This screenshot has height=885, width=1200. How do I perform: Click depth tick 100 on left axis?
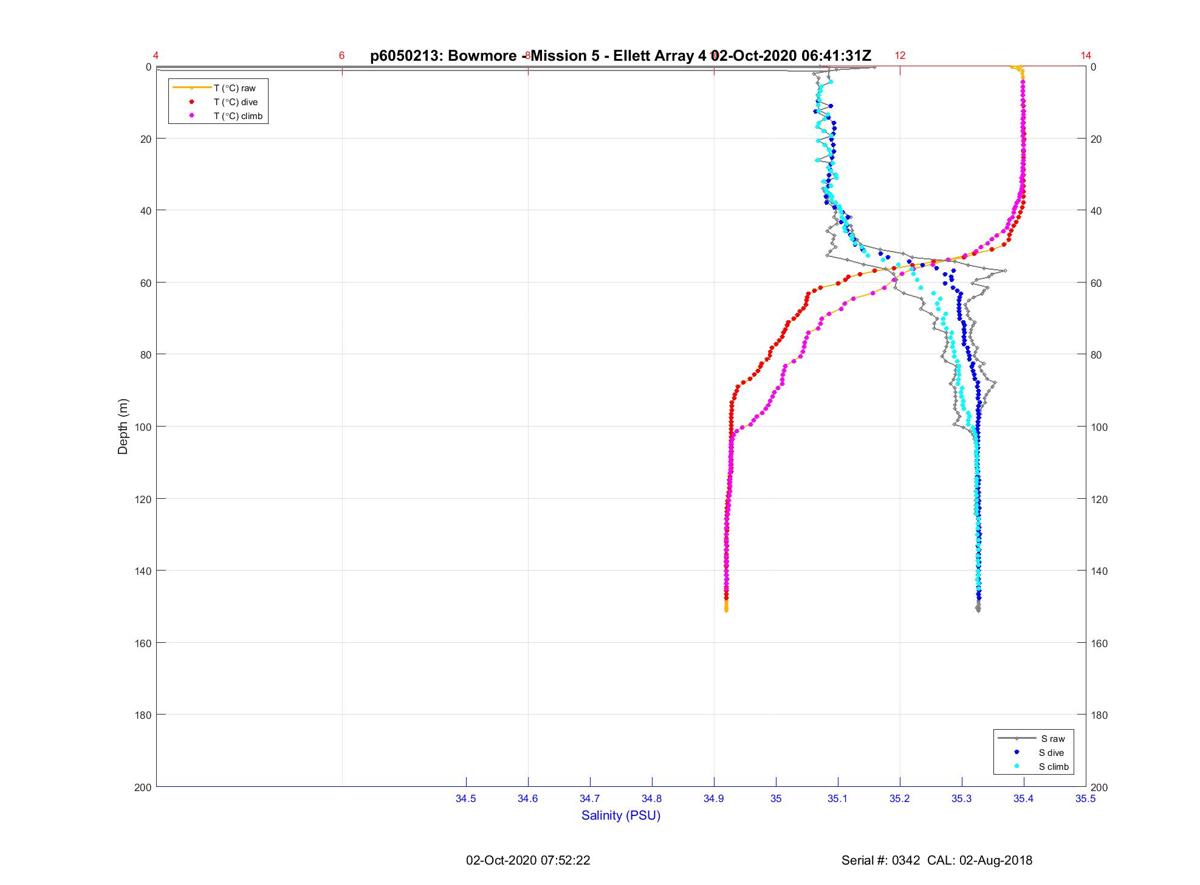[142, 427]
